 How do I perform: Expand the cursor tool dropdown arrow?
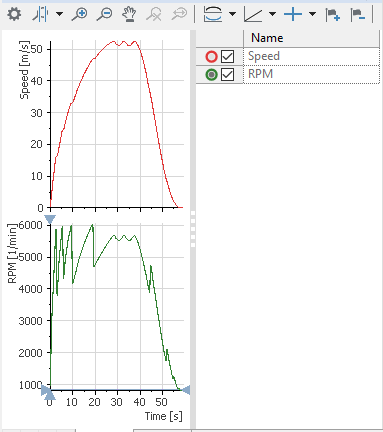click(59, 14)
